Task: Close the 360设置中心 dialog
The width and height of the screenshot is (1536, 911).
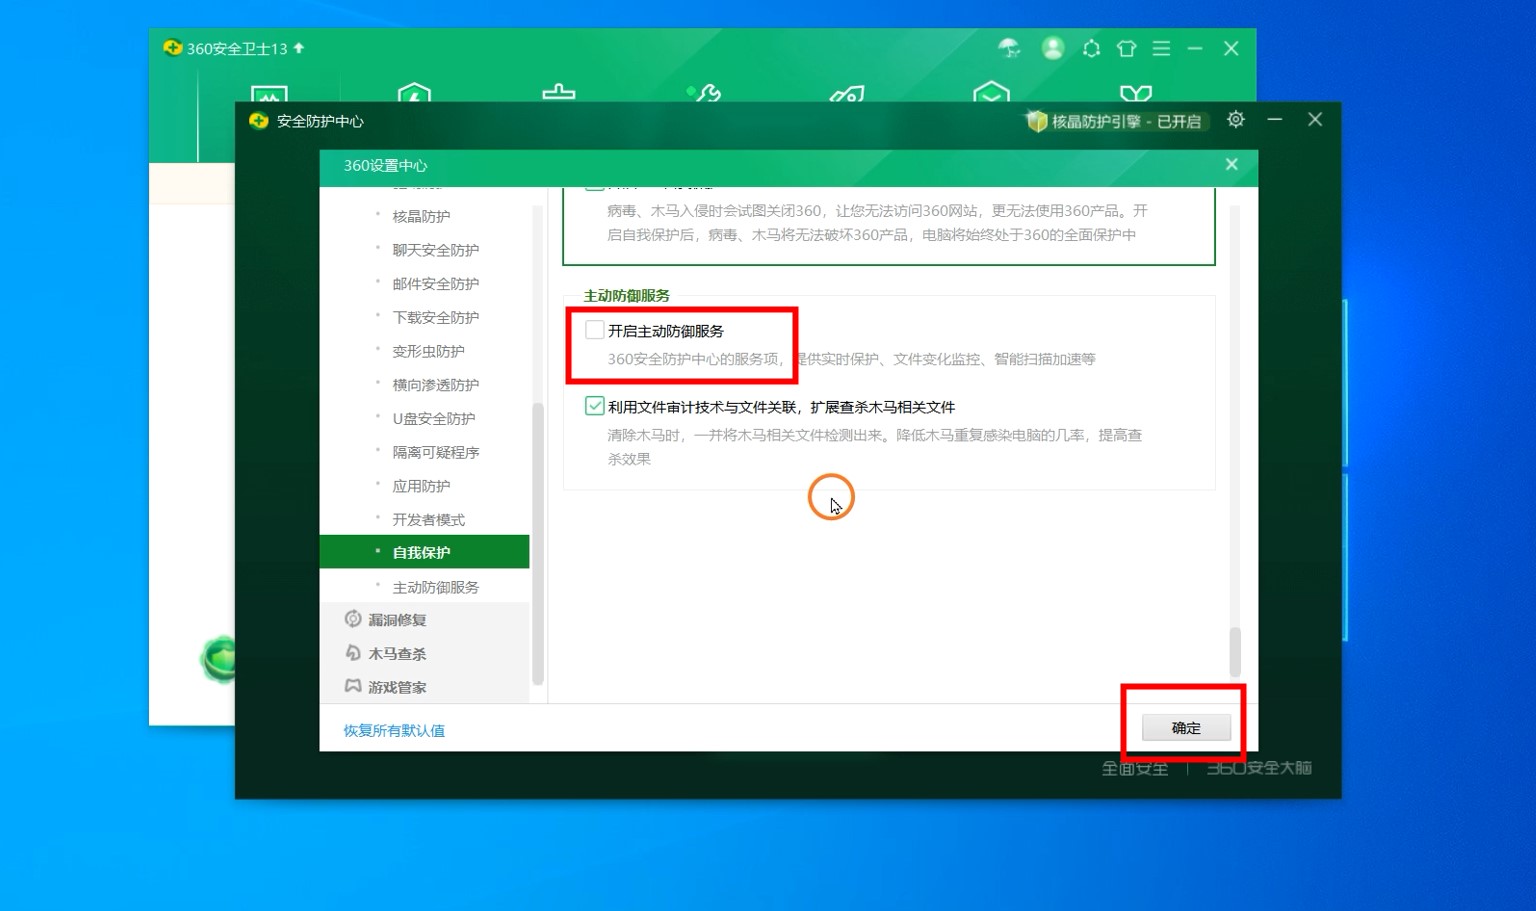Action: pos(1232,165)
